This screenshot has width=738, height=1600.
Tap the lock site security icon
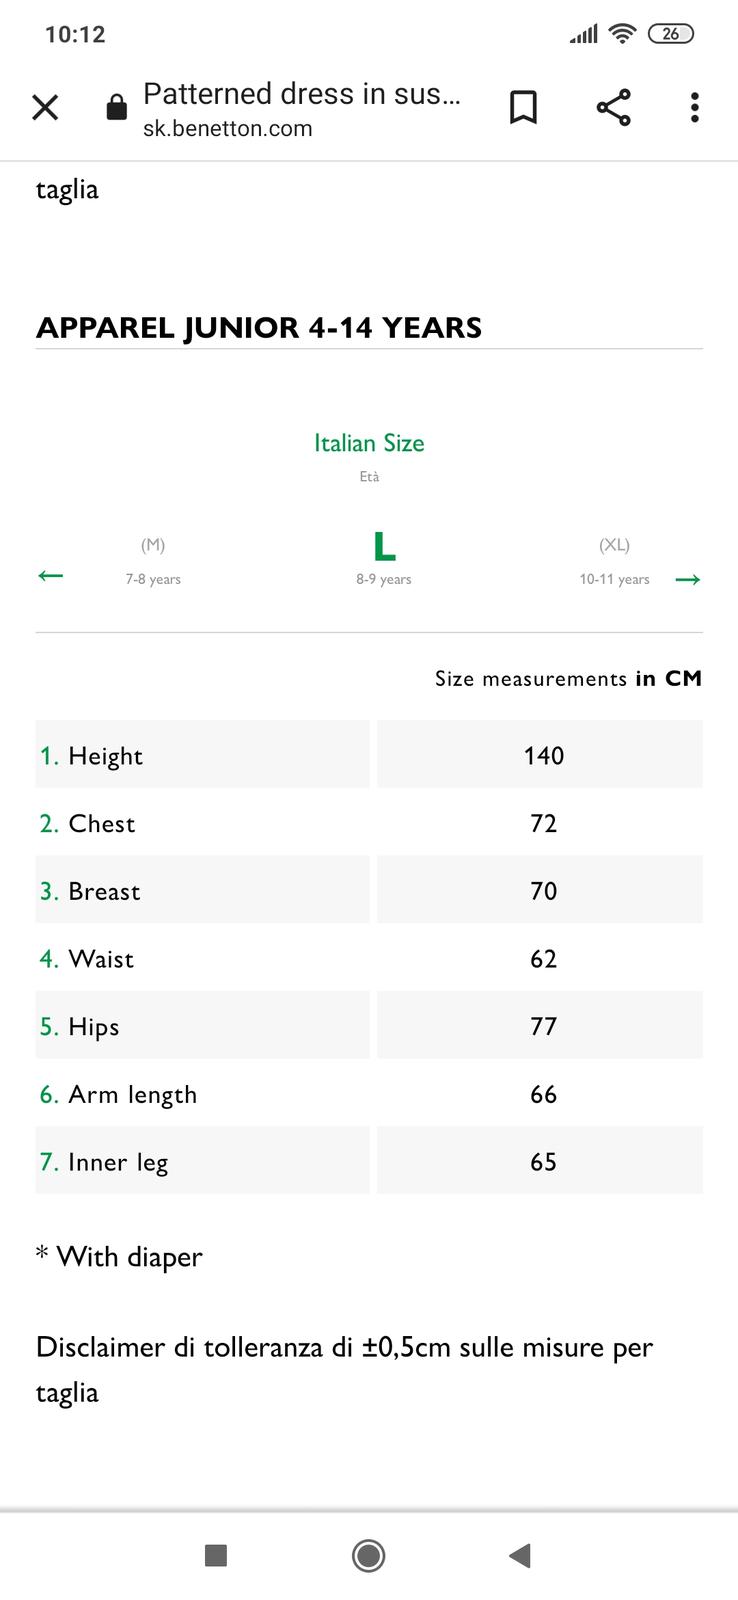(117, 108)
